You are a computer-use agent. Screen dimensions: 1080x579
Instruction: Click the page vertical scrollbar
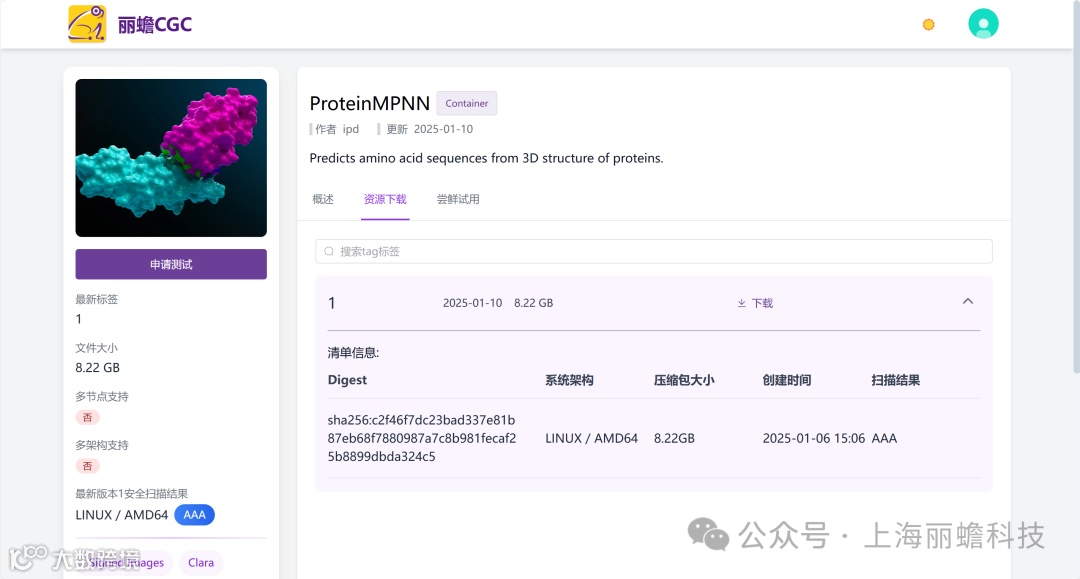tap(1076, 186)
